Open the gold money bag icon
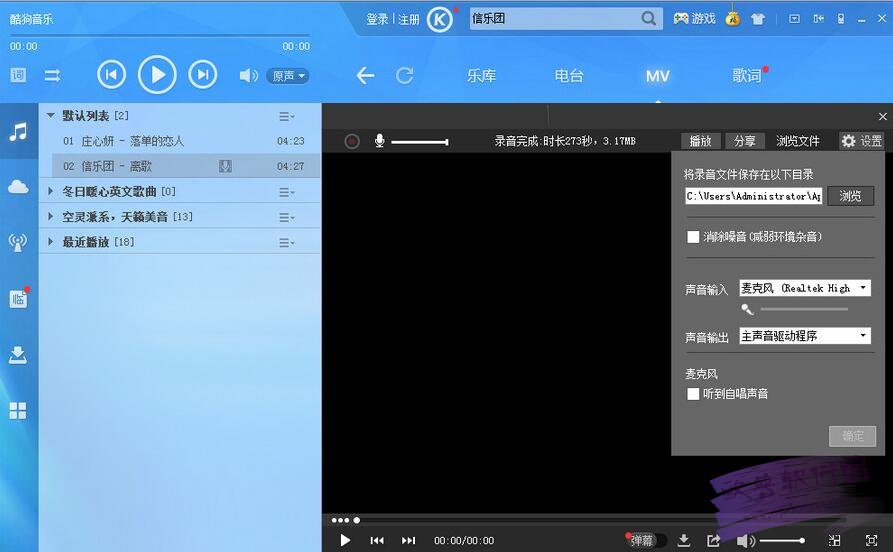Viewport: 893px width, 552px height. point(733,19)
